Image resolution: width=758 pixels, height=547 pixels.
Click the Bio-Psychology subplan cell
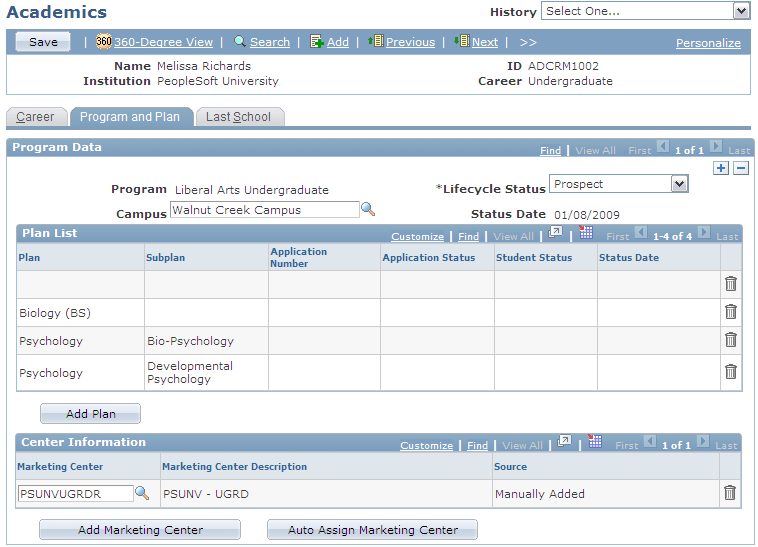pyautogui.click(x=206, y=341)
